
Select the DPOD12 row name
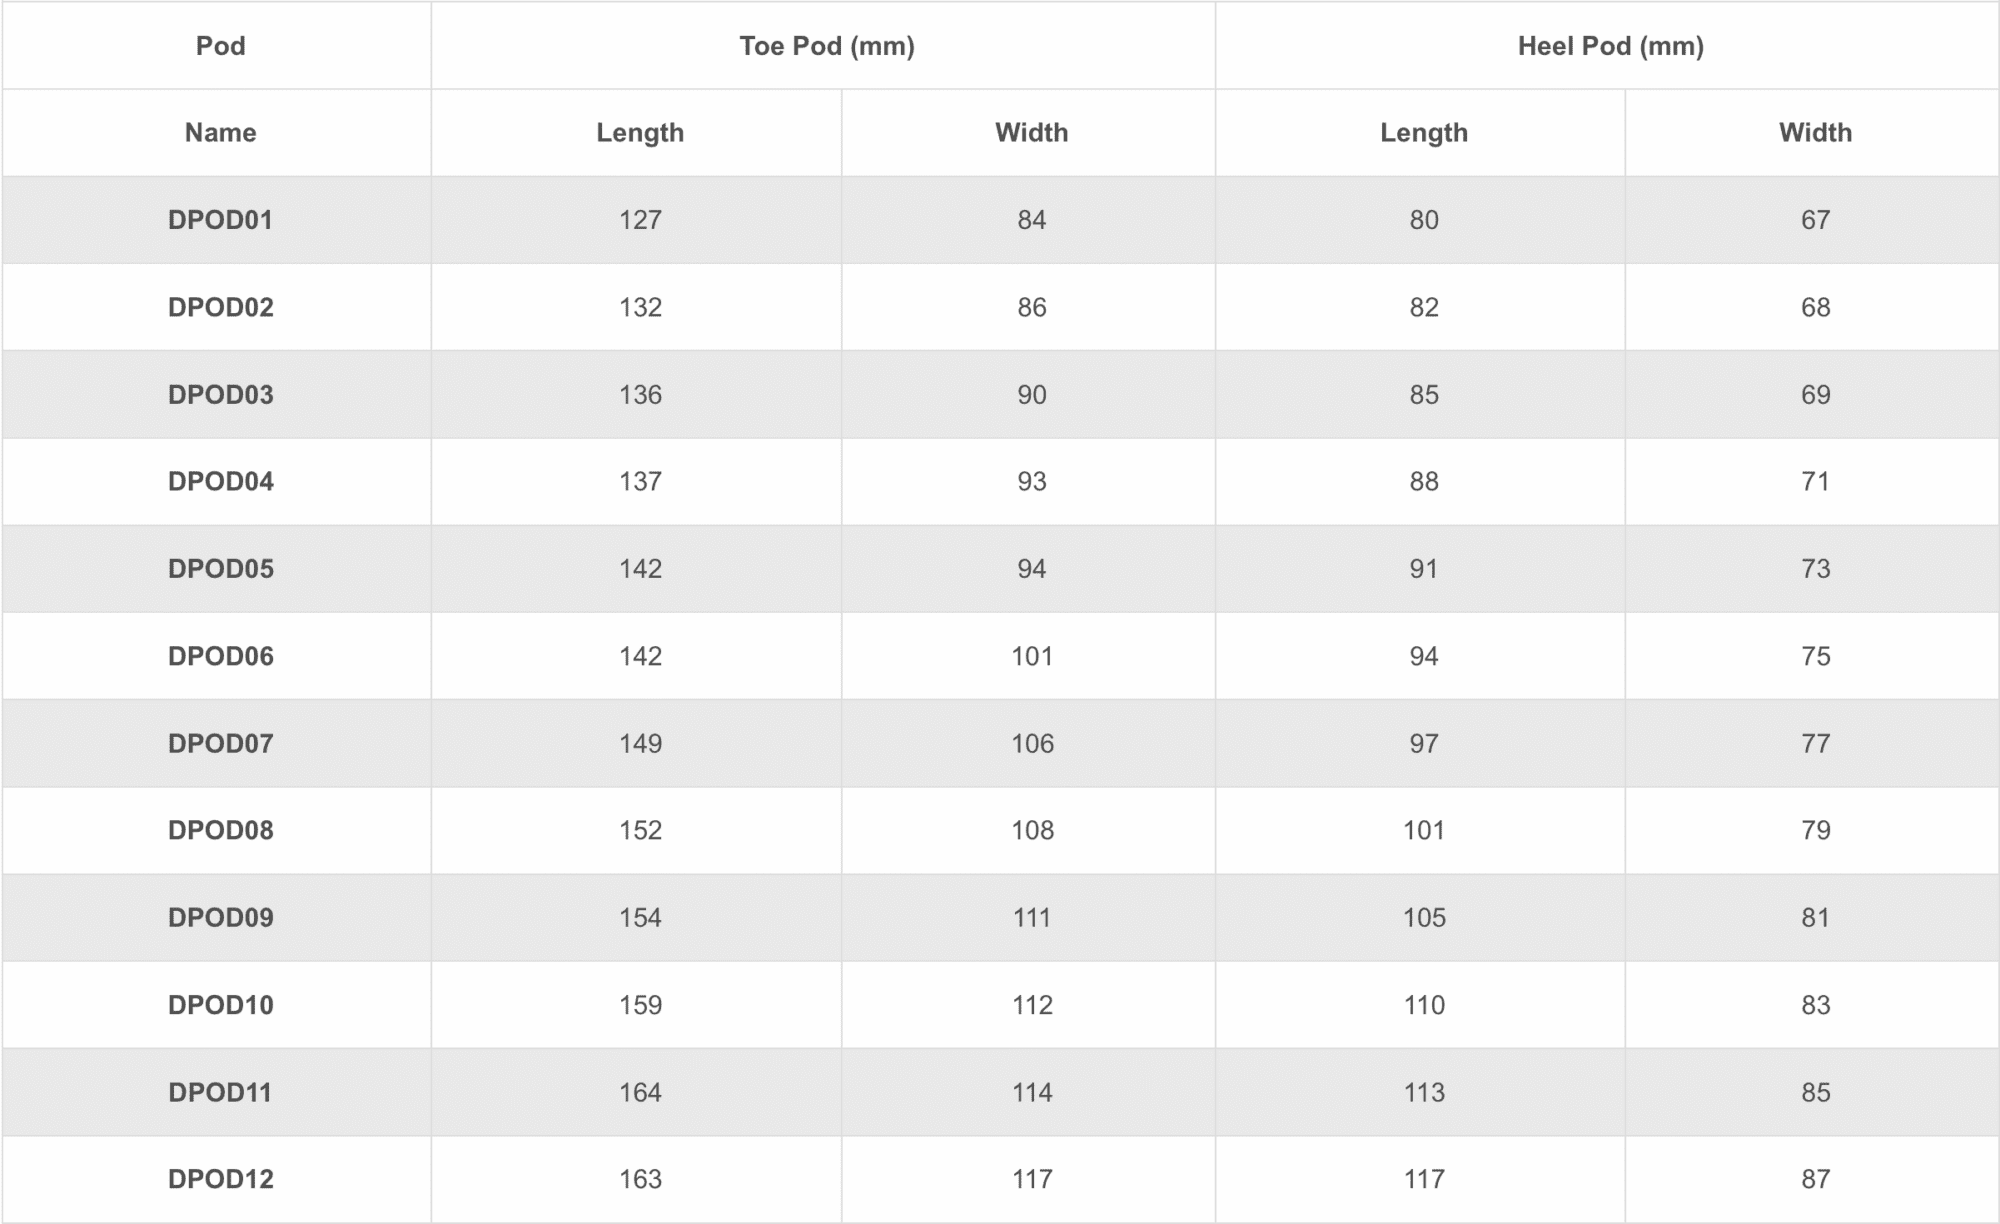pyautogui.click(x=220, y=1179)
